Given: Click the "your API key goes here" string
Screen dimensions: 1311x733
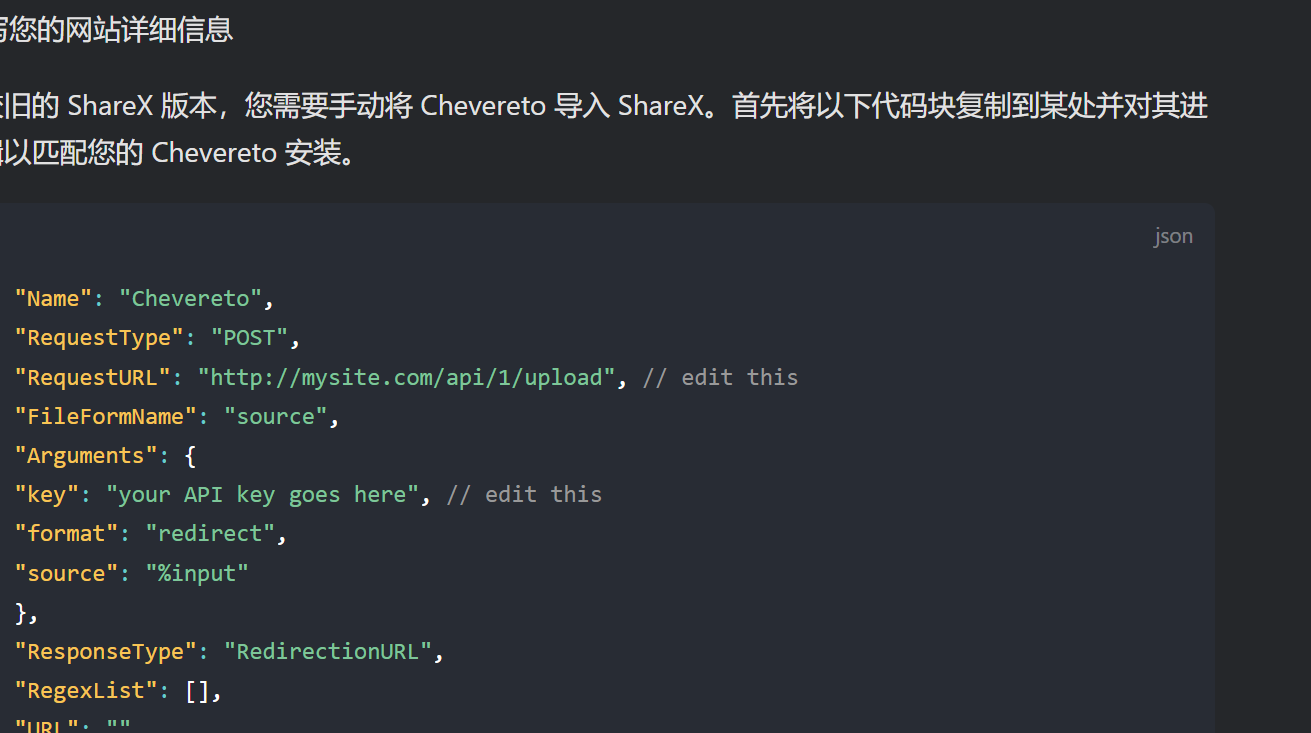Looking at the screenshot, I should point(262,494).
